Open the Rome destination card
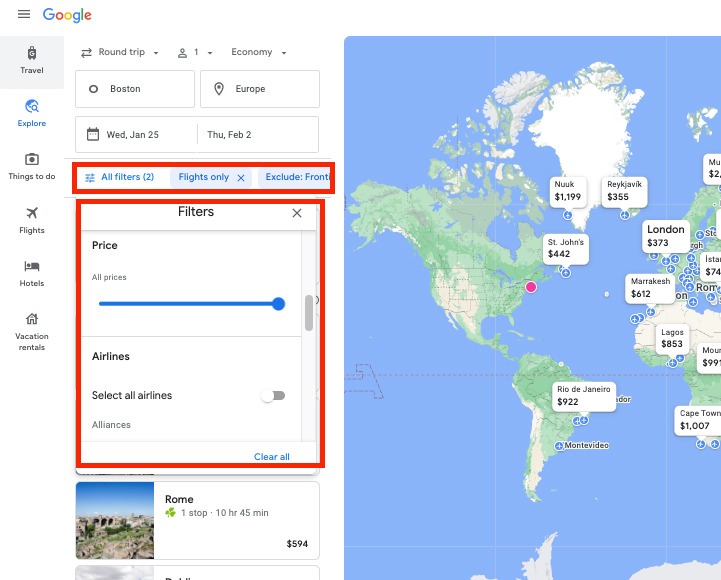The width and height of the screenshot is (721, 580). point(197,520)
